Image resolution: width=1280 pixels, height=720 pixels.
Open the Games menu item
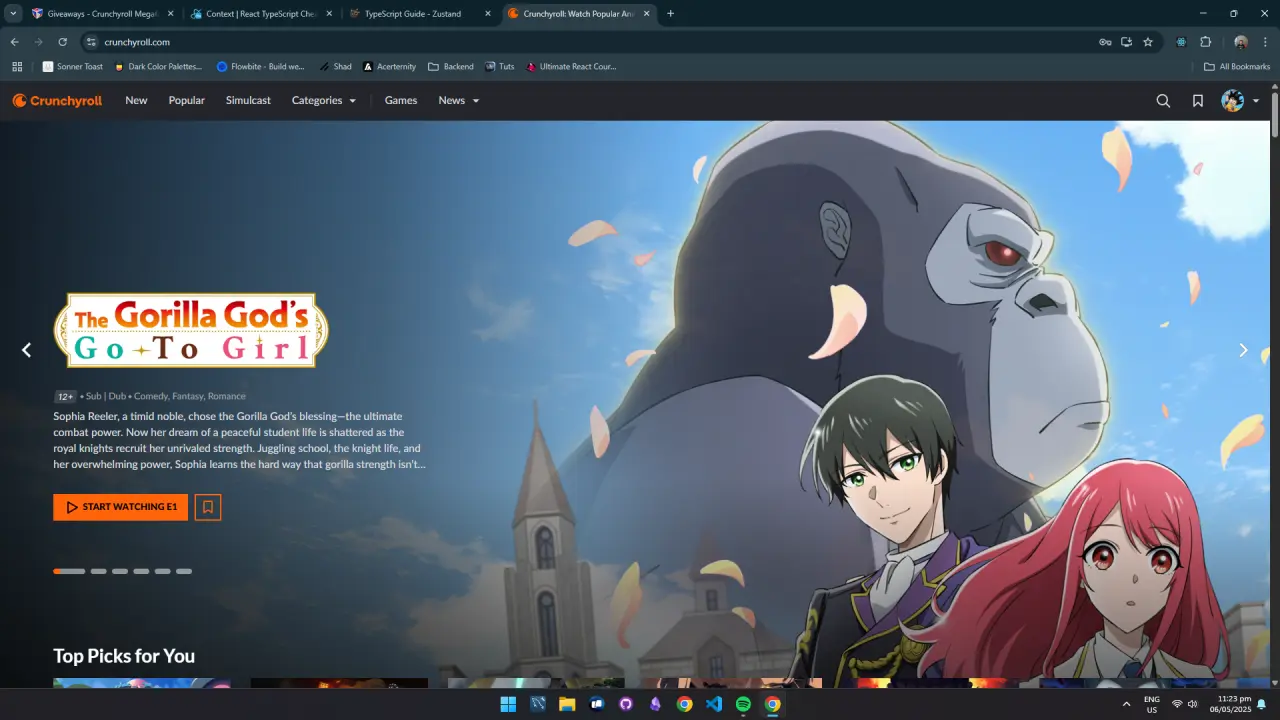[x=401, y=100]
